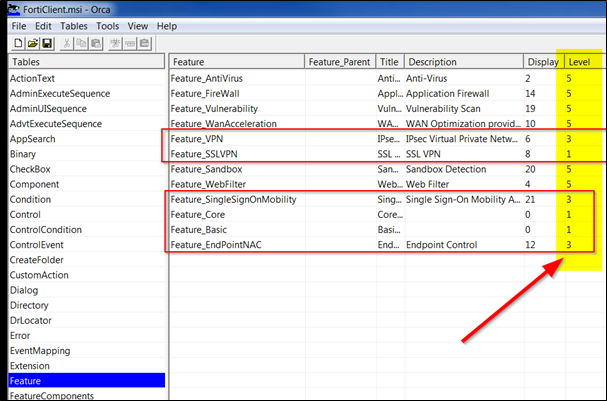Click the Feature_Parent column header

pos(340,62)
